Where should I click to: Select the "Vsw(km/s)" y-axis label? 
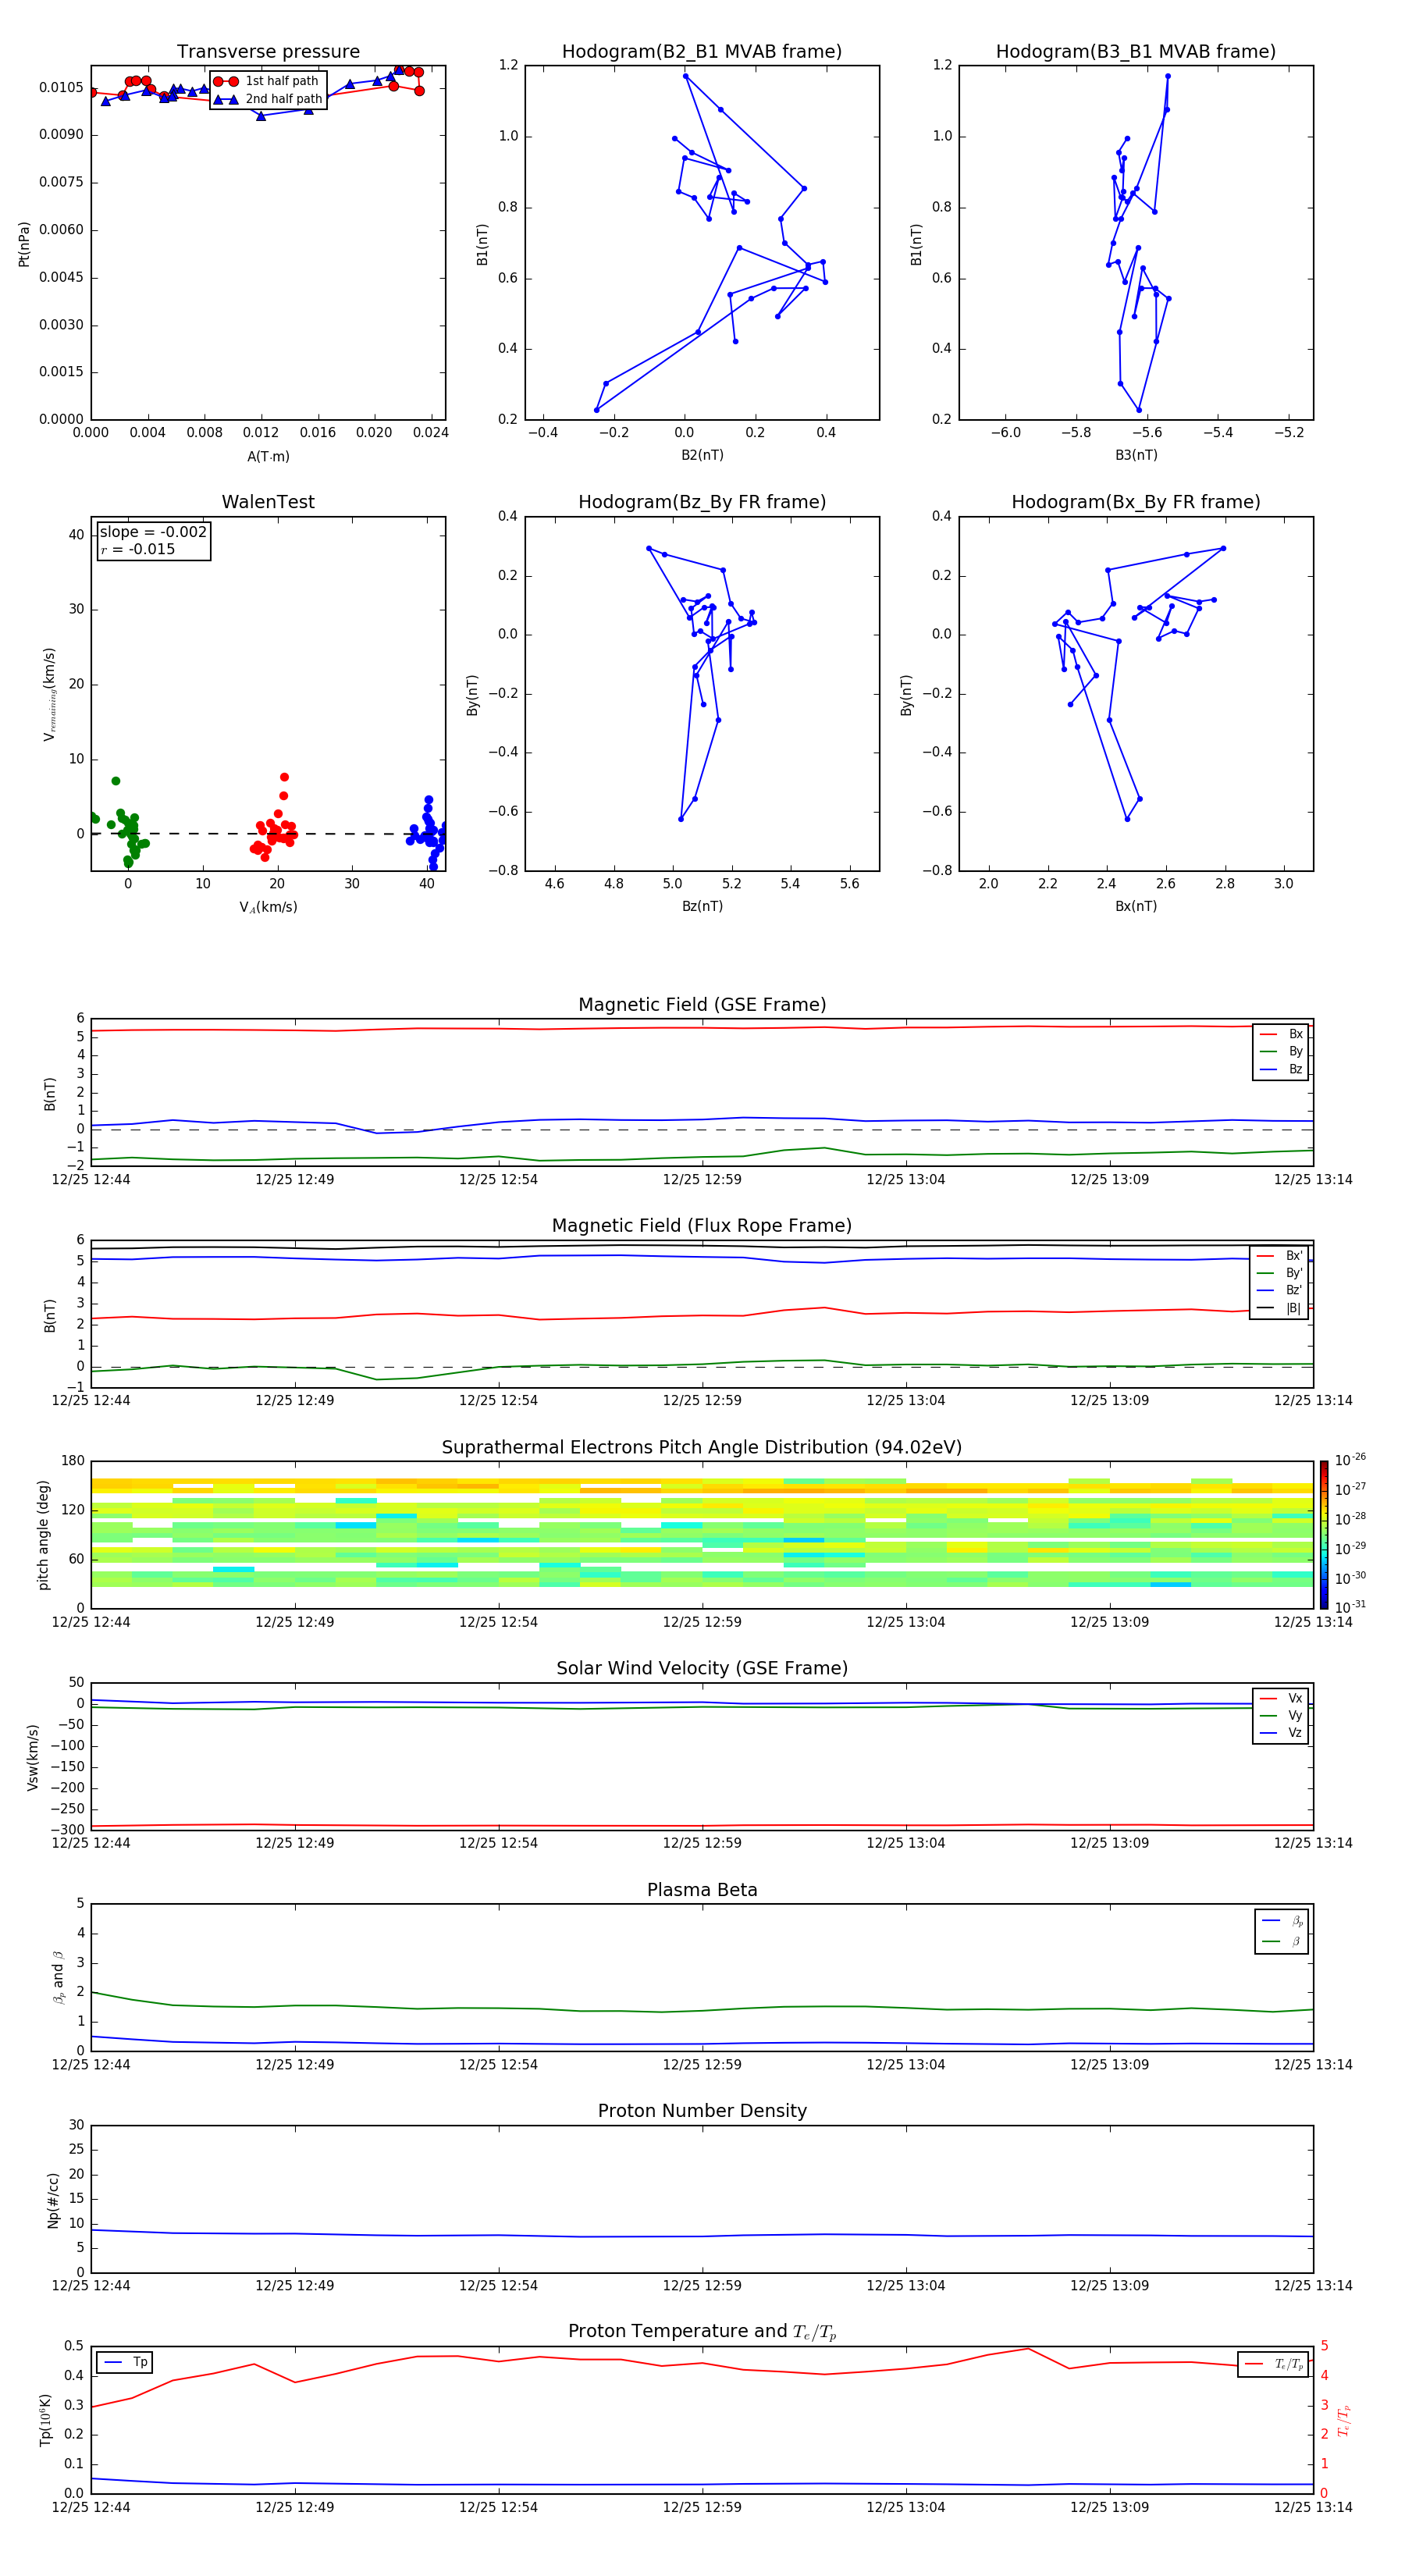(32, 1757)
